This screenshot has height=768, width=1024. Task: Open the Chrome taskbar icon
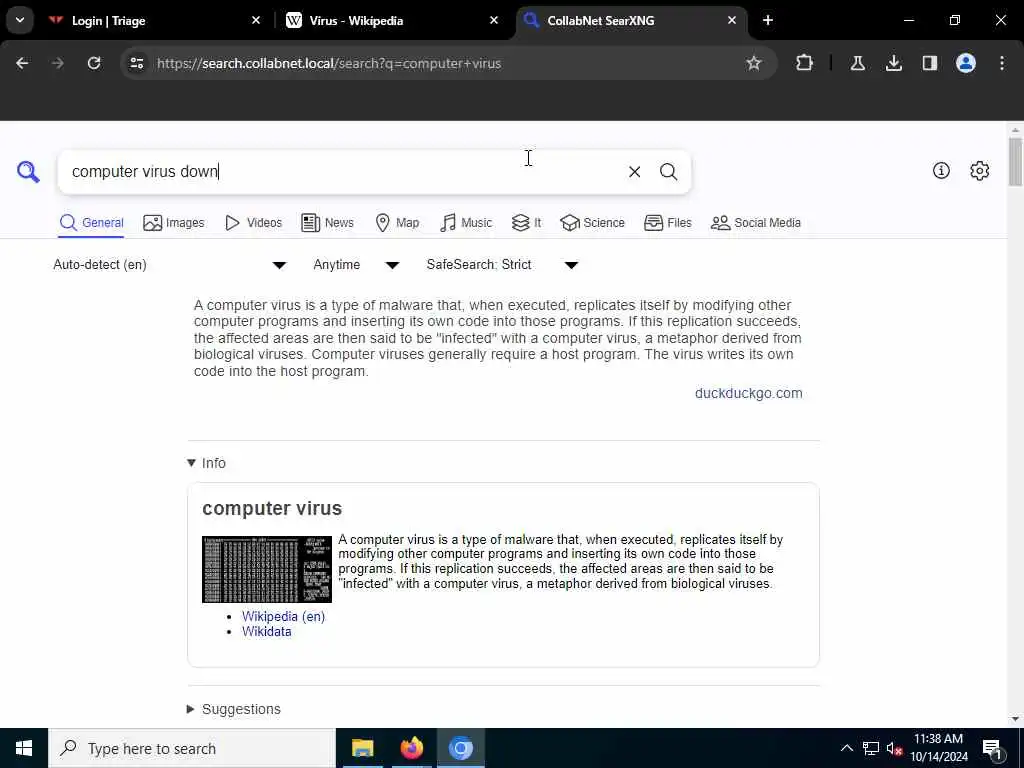[460, 748]
